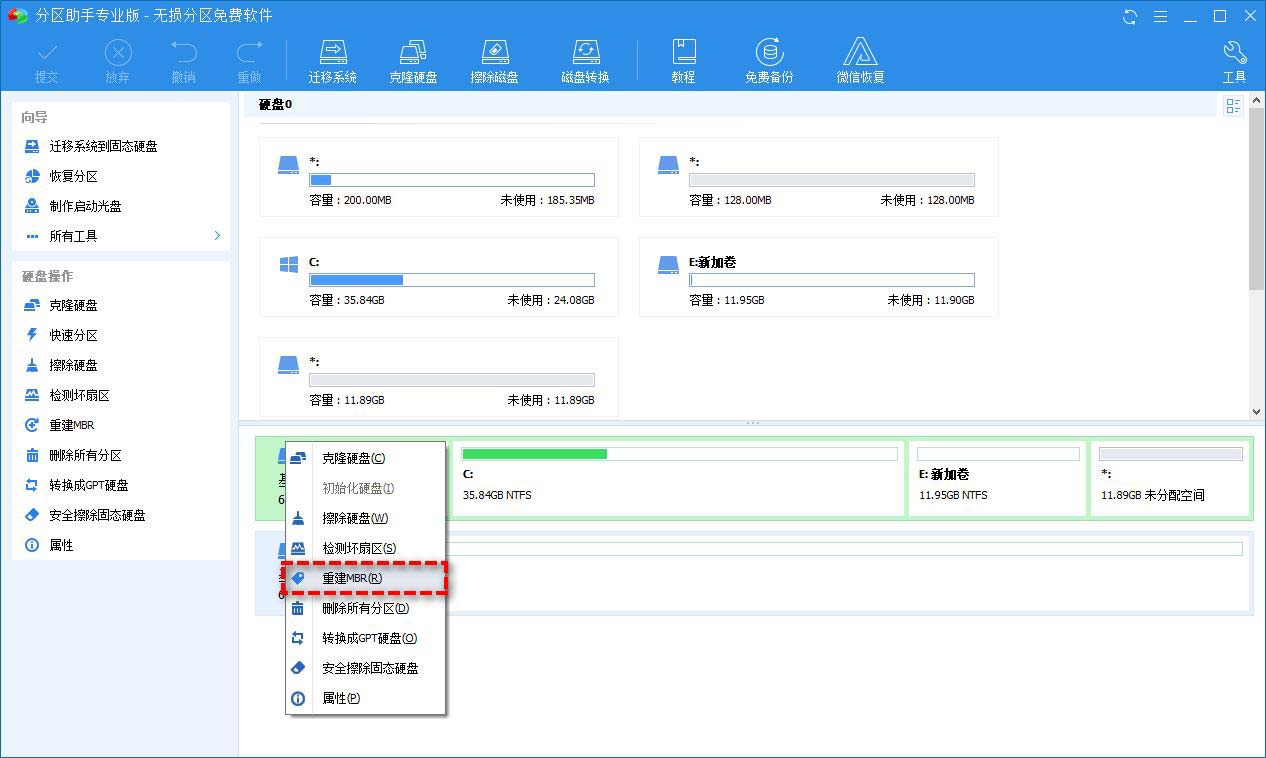
Task: Open the 克隆硬盘 clone disk tool
Action: pyautogui.click(x=413, y=58)
